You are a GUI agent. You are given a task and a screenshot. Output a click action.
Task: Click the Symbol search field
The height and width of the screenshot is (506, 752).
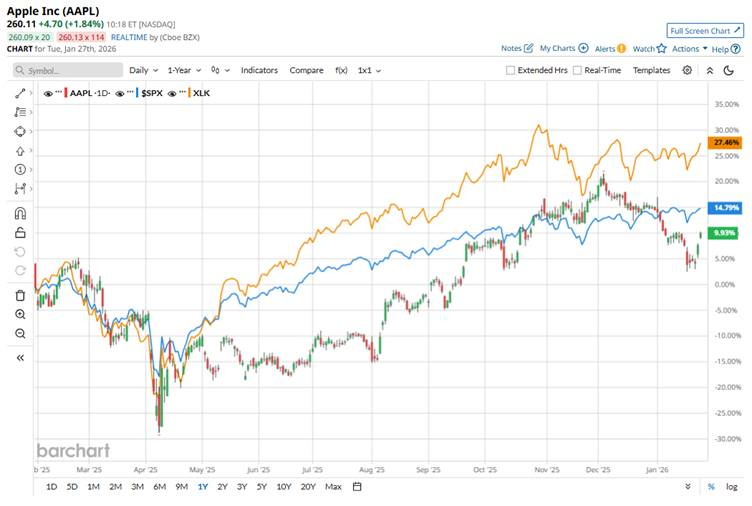[x=68, y=71]
